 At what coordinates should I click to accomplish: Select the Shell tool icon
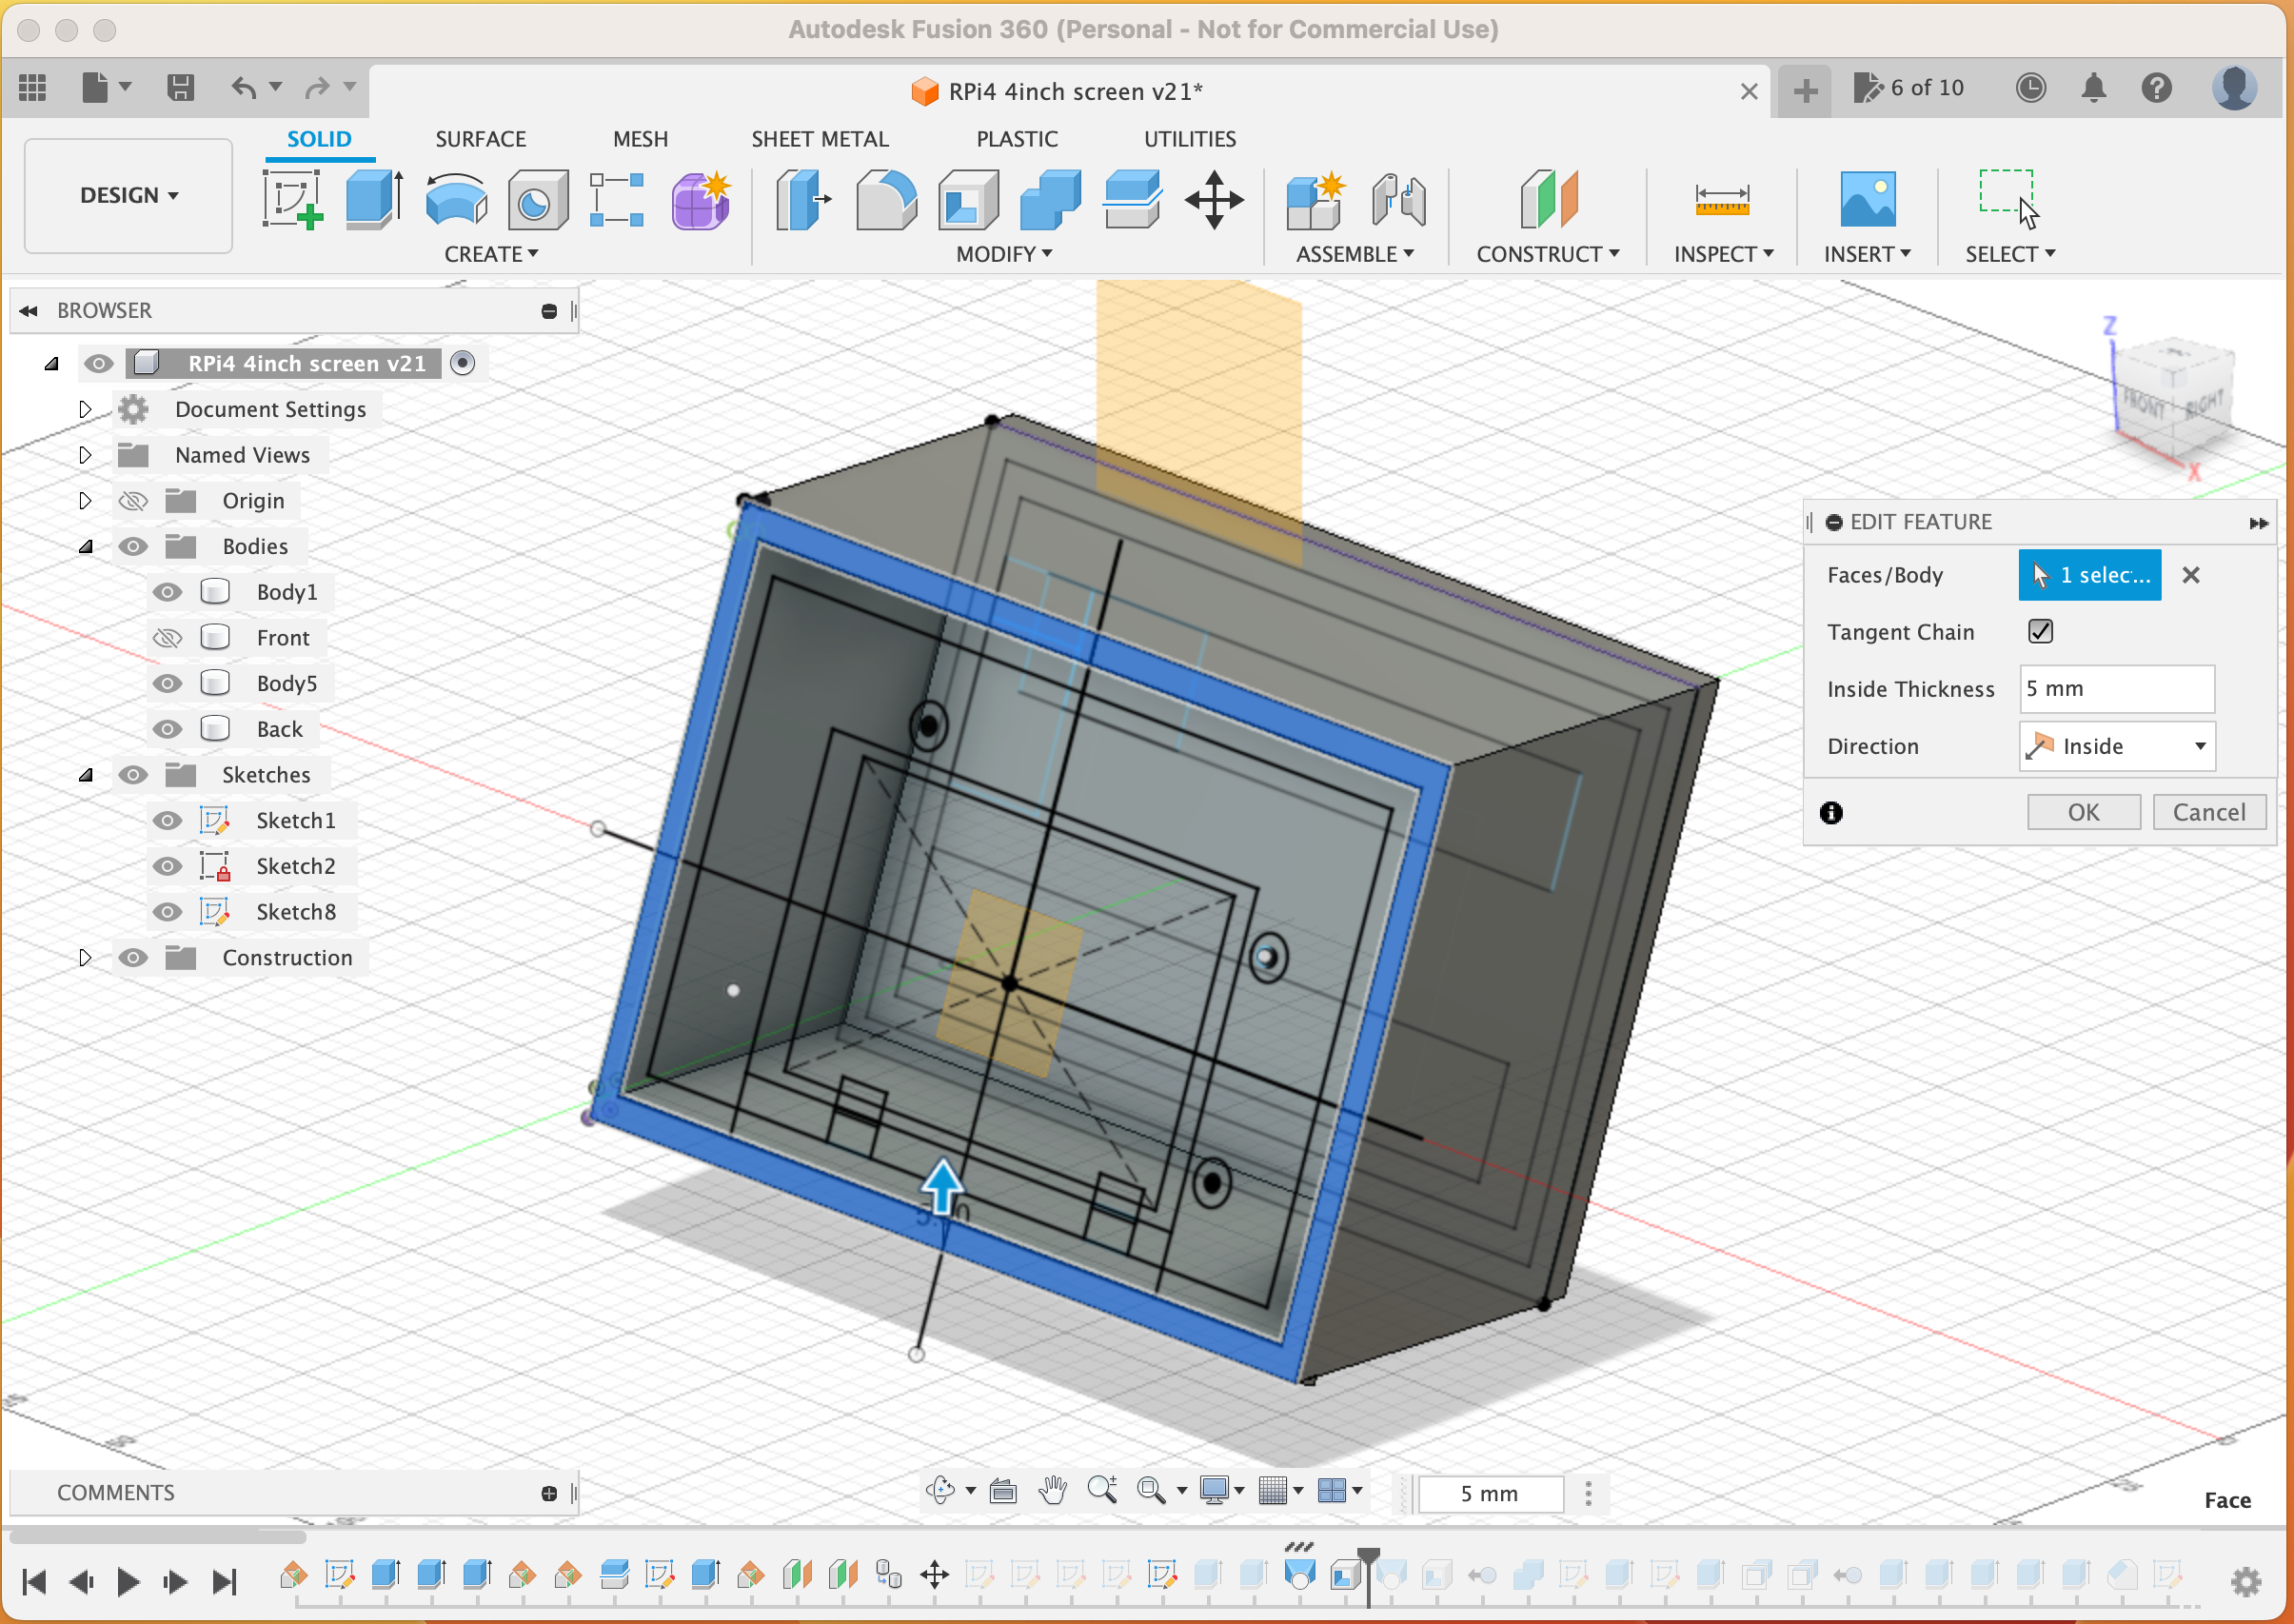point(967,199)
